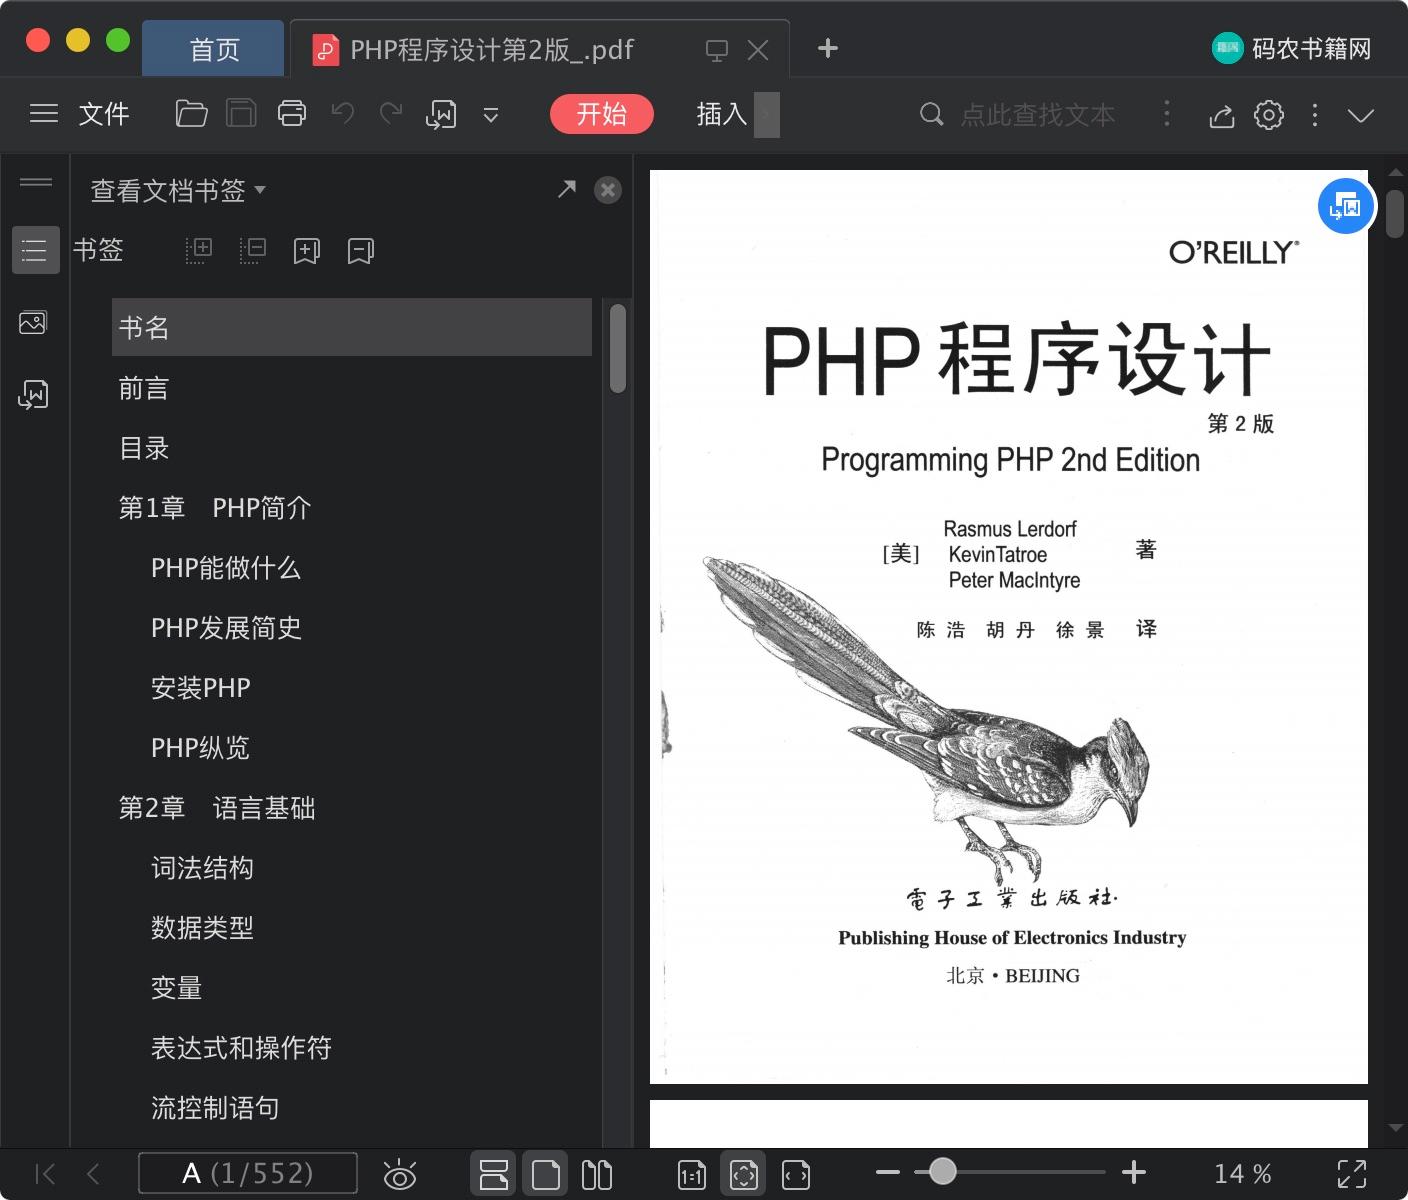Enable continuous scrolling page layout

coord(494,1174)
